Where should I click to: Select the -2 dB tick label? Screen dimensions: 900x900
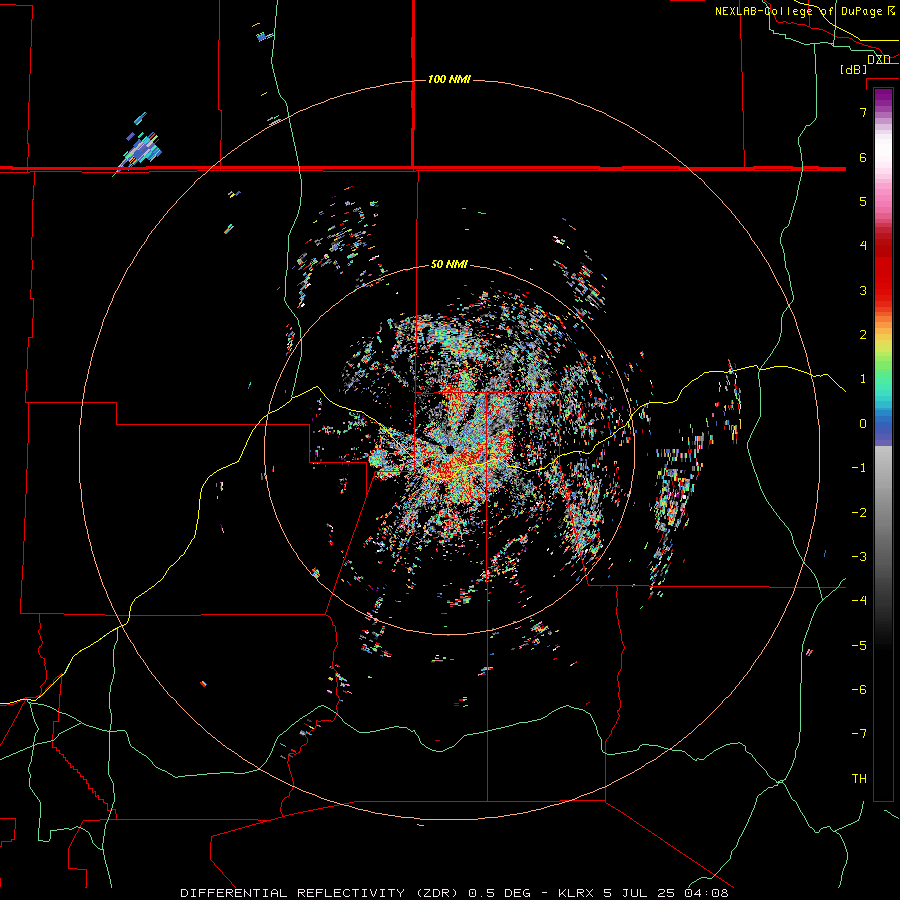pyautogui.click(x=859, y=513)
